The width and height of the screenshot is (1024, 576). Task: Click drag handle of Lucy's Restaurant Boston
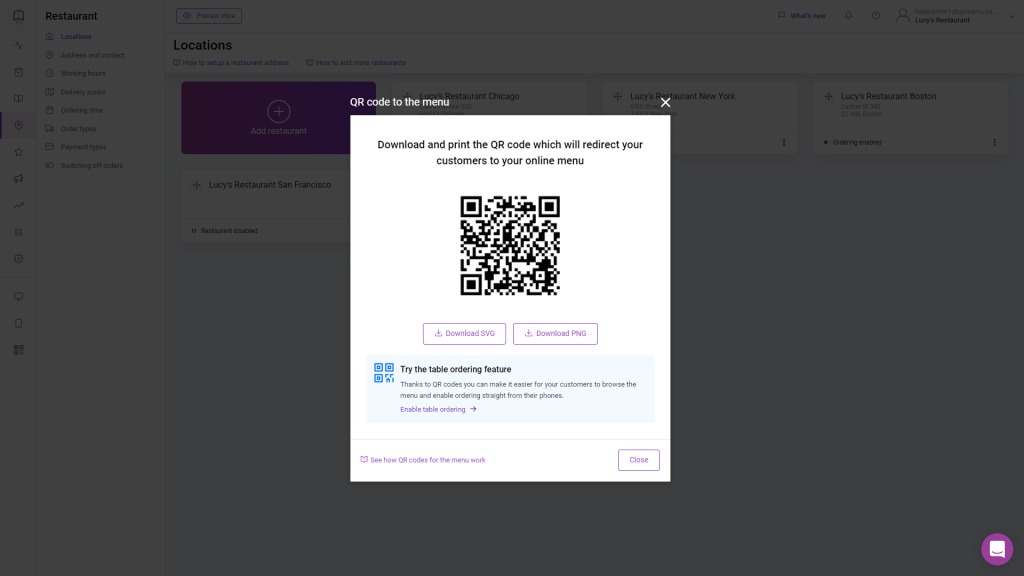(x=827, y=97)
